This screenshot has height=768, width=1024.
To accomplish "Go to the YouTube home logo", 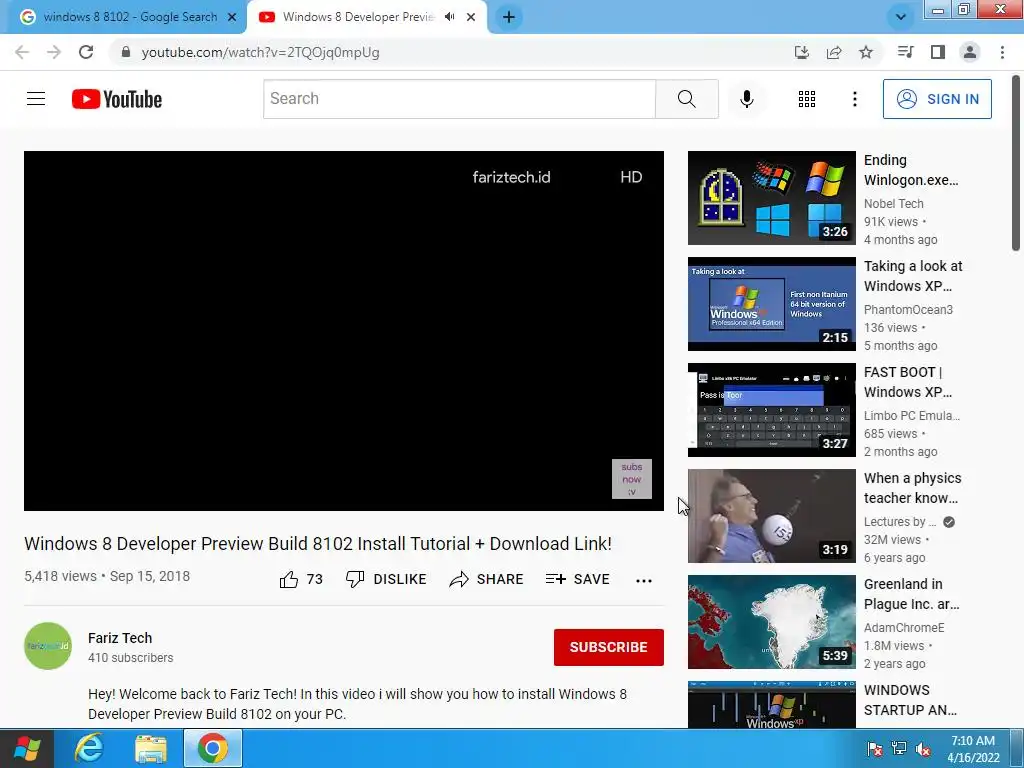I will pyautogui.click(x=117, y=99).
